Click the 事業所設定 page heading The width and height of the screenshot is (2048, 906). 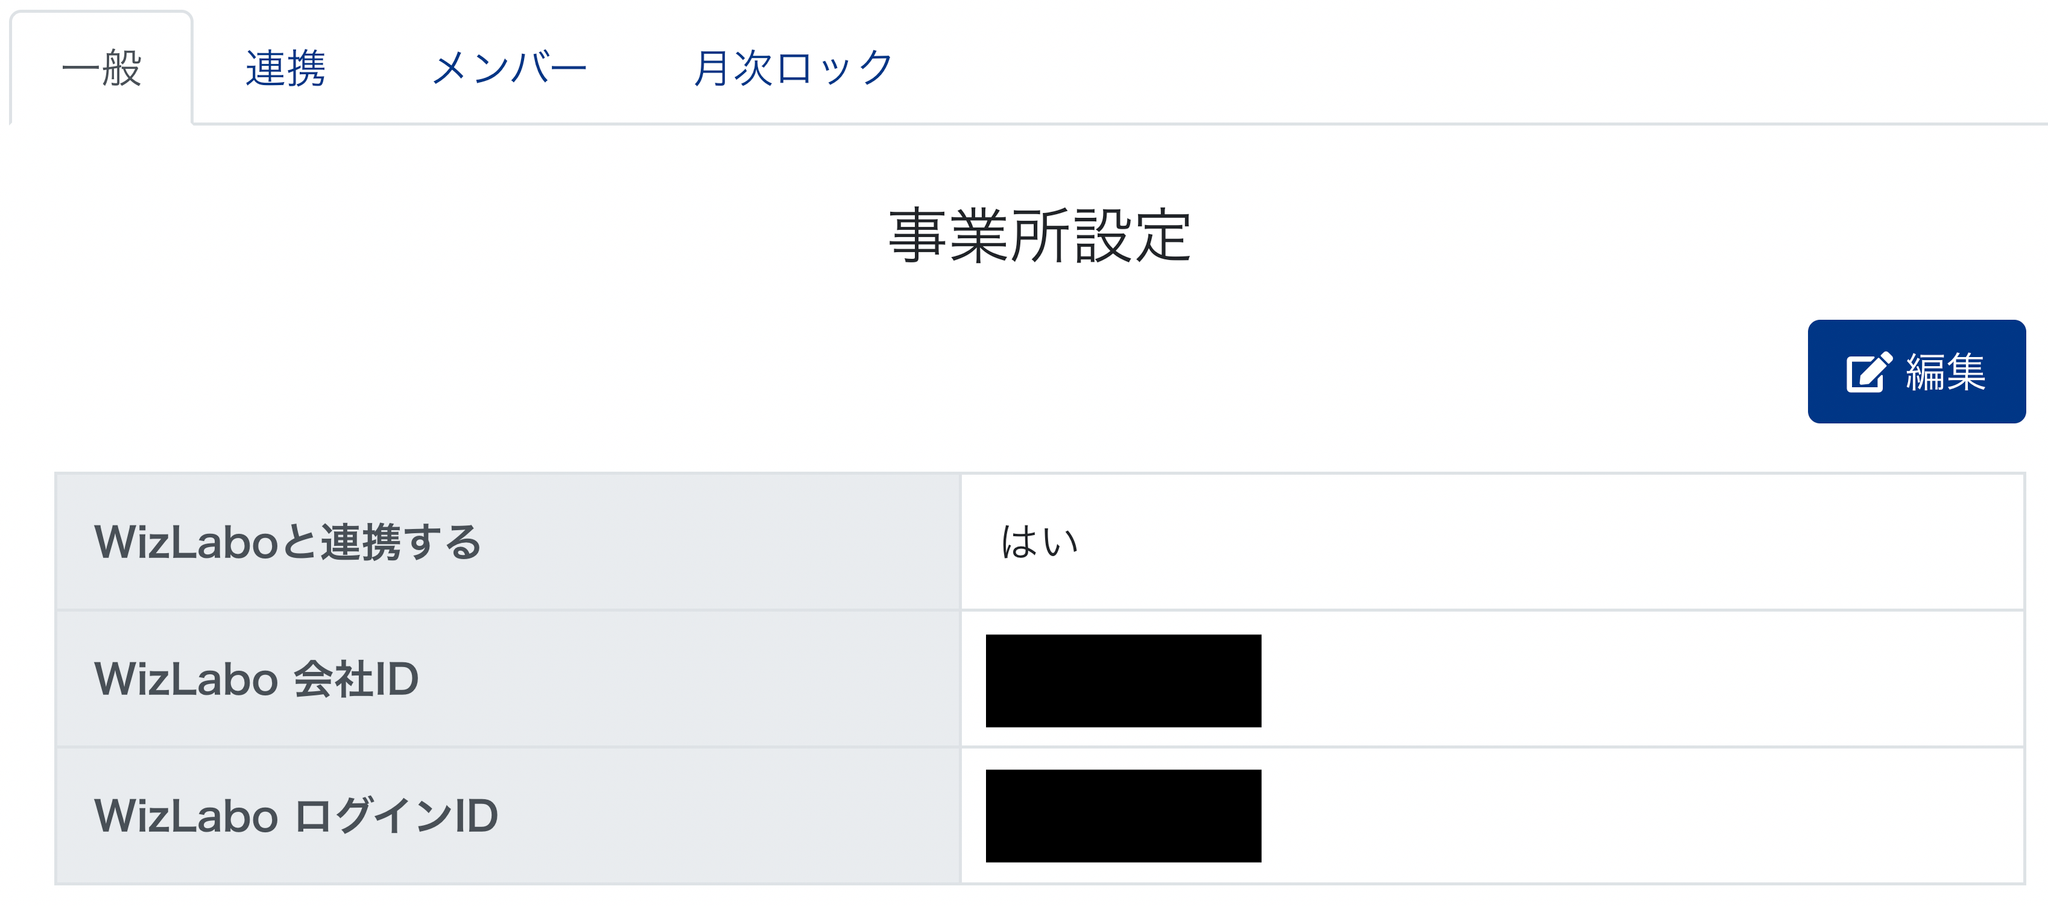pyautogui.click(x=1039, y=236)
